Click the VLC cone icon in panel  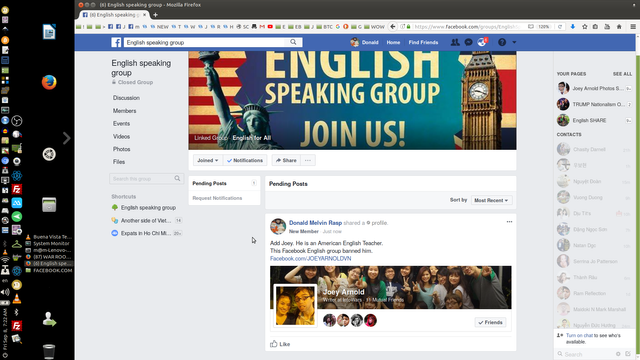point(17,299)
